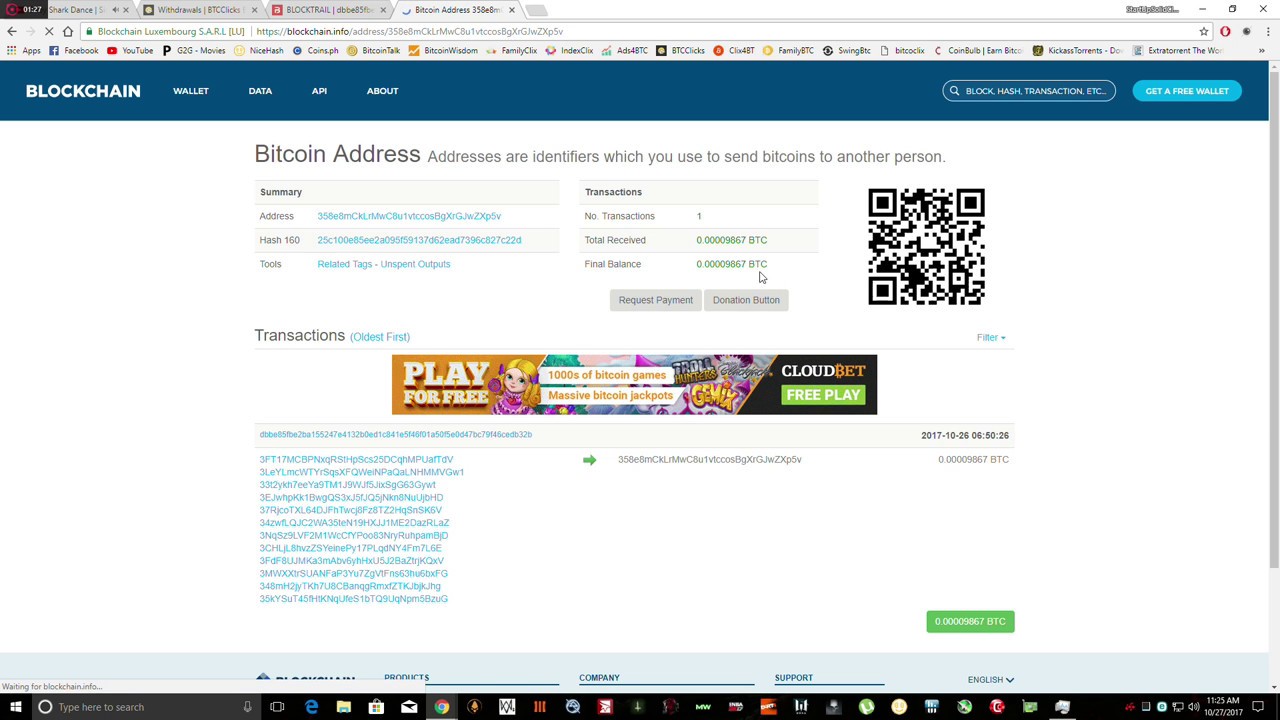1280x720 pixels.
Task: Close the Bitcoin Address tab
Action: [512, 10]
